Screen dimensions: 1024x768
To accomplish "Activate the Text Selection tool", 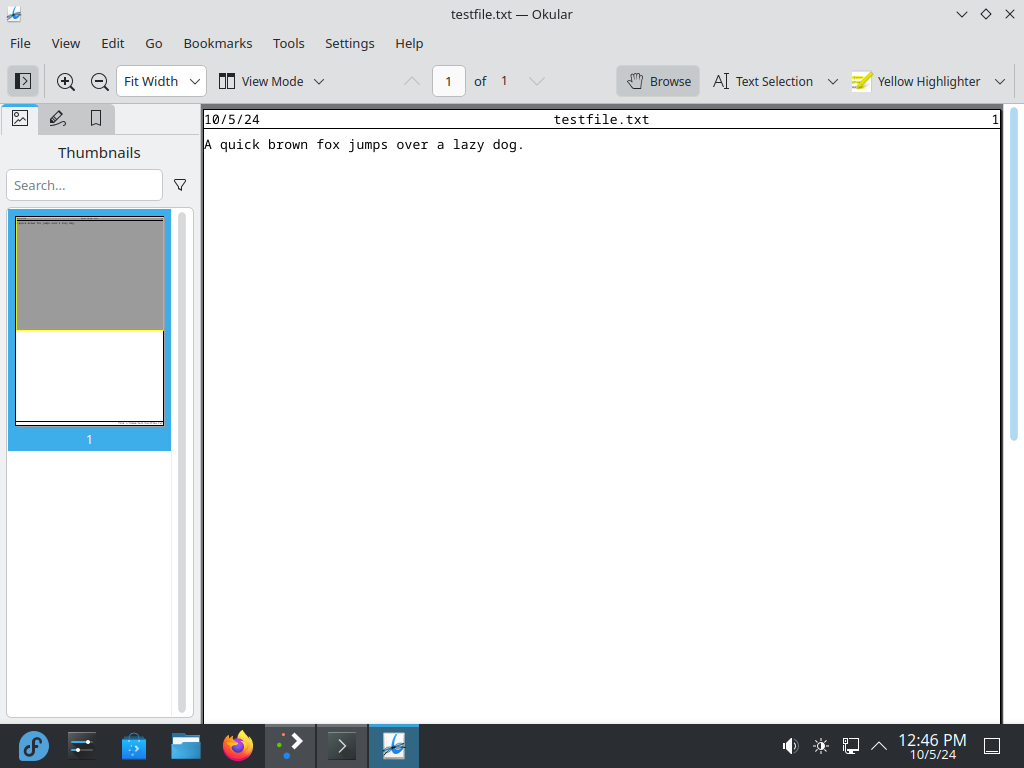I will [x=763, y=81].
